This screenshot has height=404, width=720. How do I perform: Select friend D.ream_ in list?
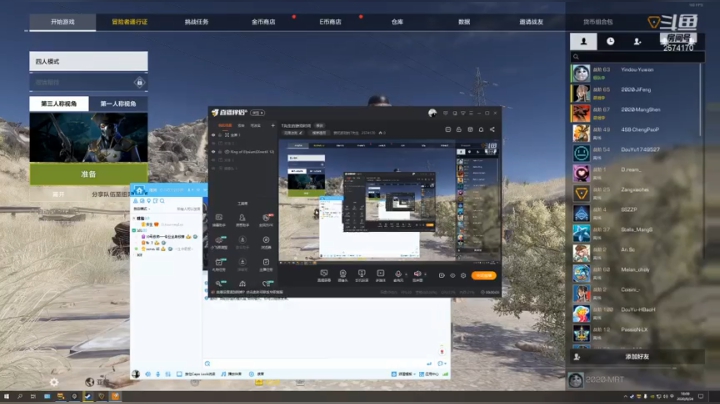636,173
